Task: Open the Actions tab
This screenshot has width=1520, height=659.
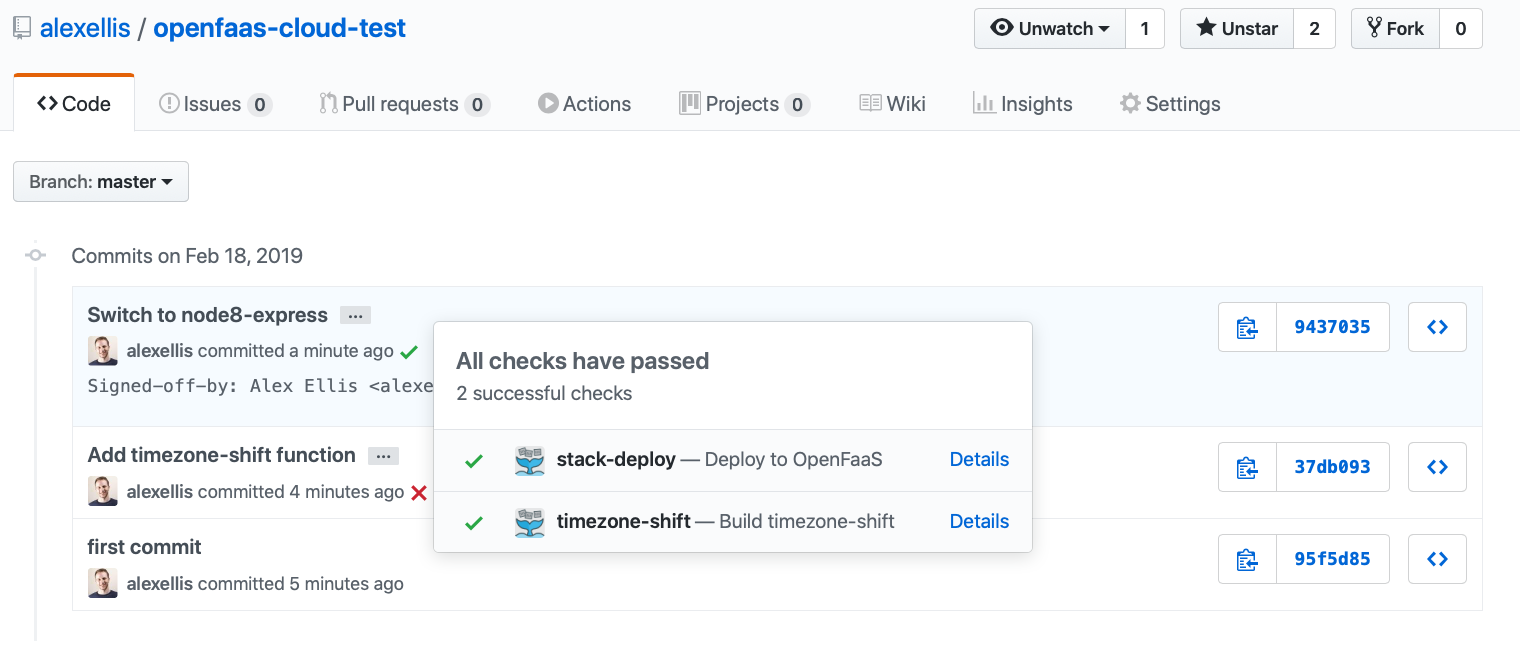Action: click(584, 104)
